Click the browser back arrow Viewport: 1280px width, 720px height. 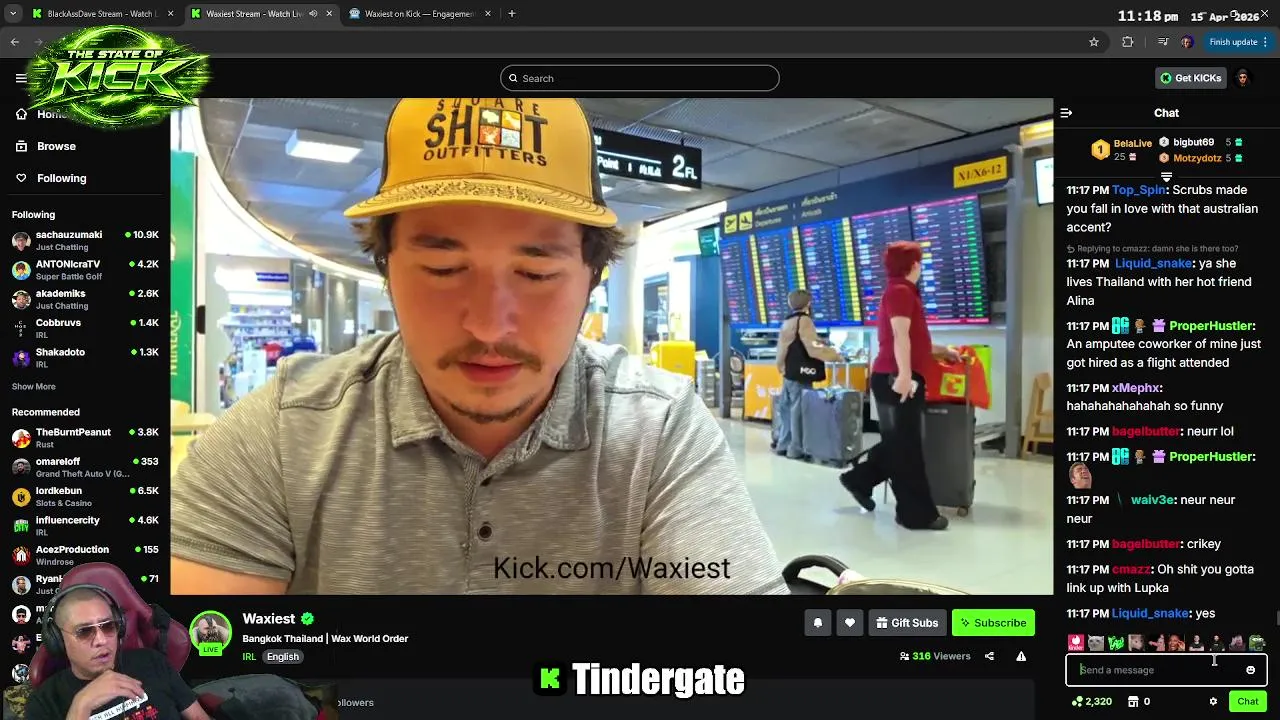[15, 42]
